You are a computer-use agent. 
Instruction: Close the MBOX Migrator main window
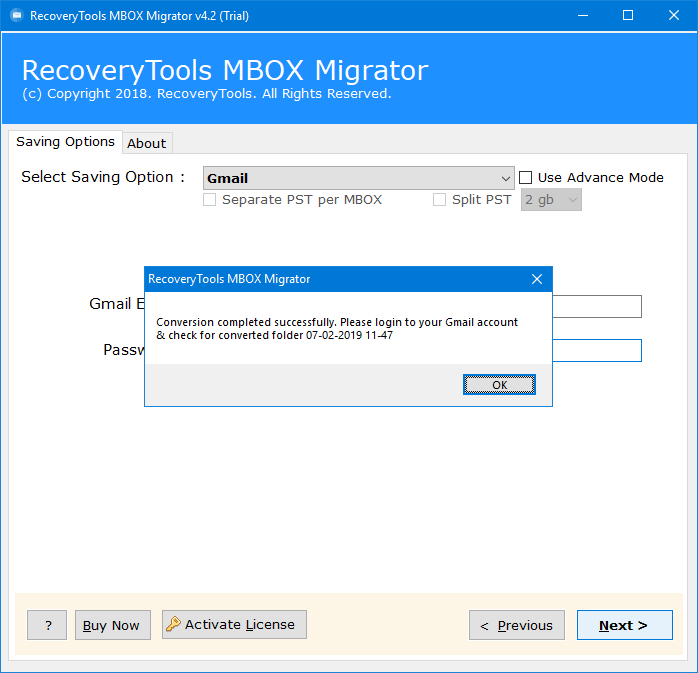pos(674,16)
